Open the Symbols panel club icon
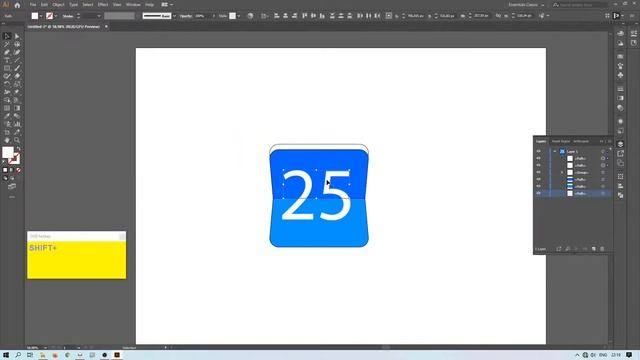 pyautogui.click(x=620, y=76)
